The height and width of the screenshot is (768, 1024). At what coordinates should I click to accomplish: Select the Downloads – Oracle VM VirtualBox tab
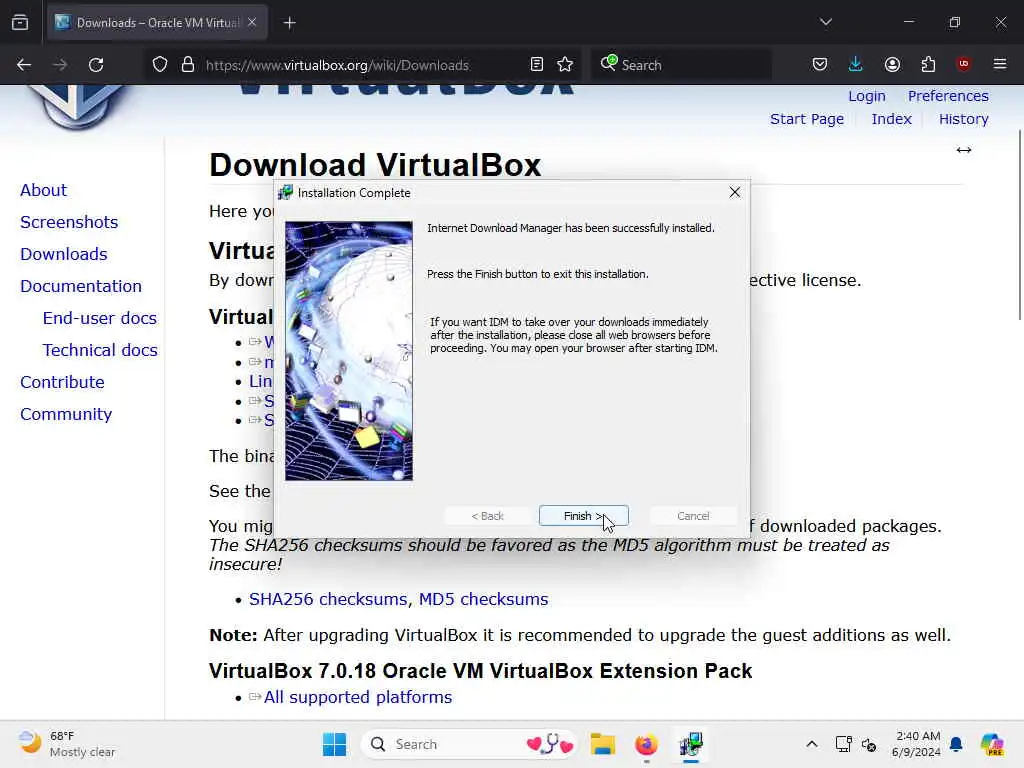pyautogui.click(x=157, y=22)
